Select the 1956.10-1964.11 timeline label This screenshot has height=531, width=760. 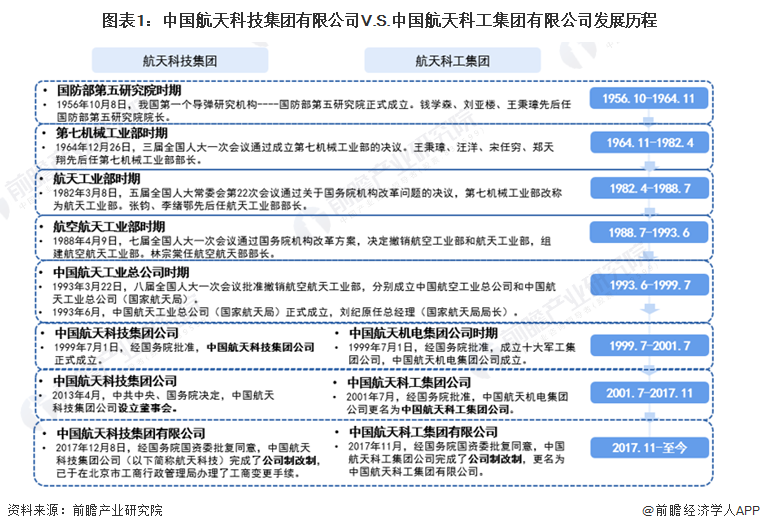point(649,98)
